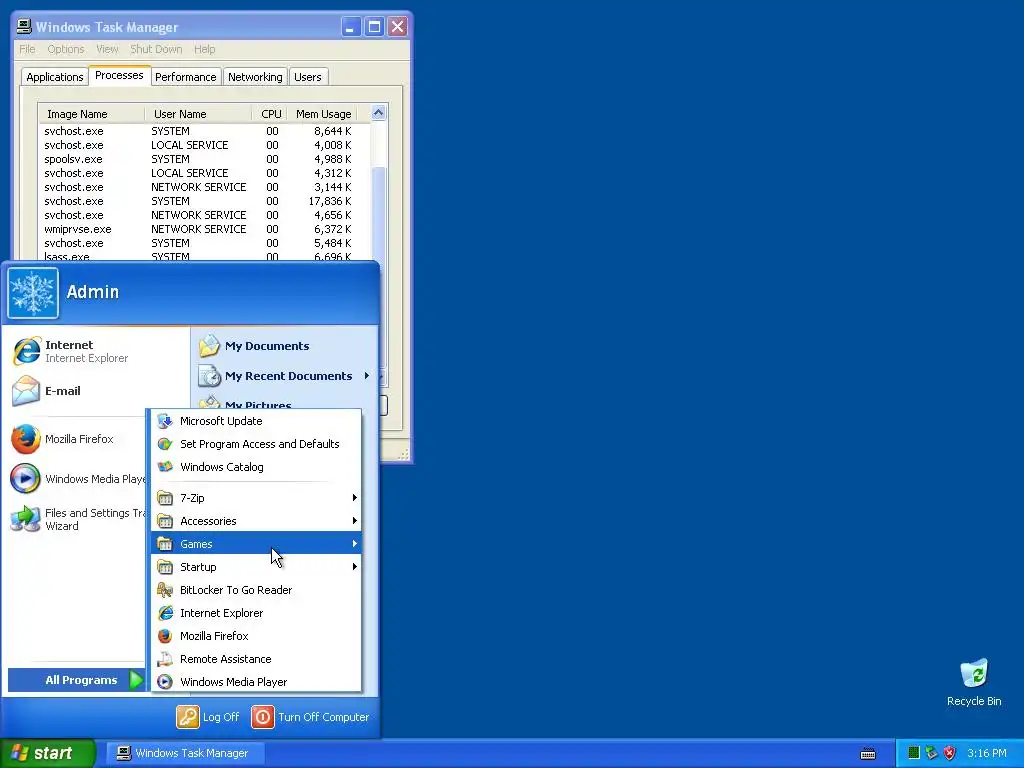1024x768 pixels.
Task: Click the keyboard icon on taskbar
Action: coord(868,754)
